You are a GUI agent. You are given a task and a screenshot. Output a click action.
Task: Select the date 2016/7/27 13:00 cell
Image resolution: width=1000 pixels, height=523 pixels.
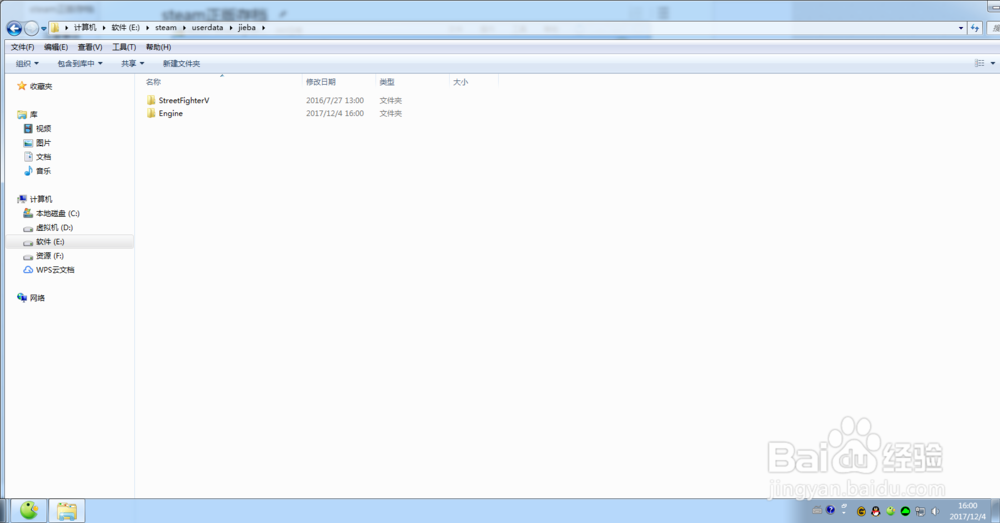coord(335,101)
